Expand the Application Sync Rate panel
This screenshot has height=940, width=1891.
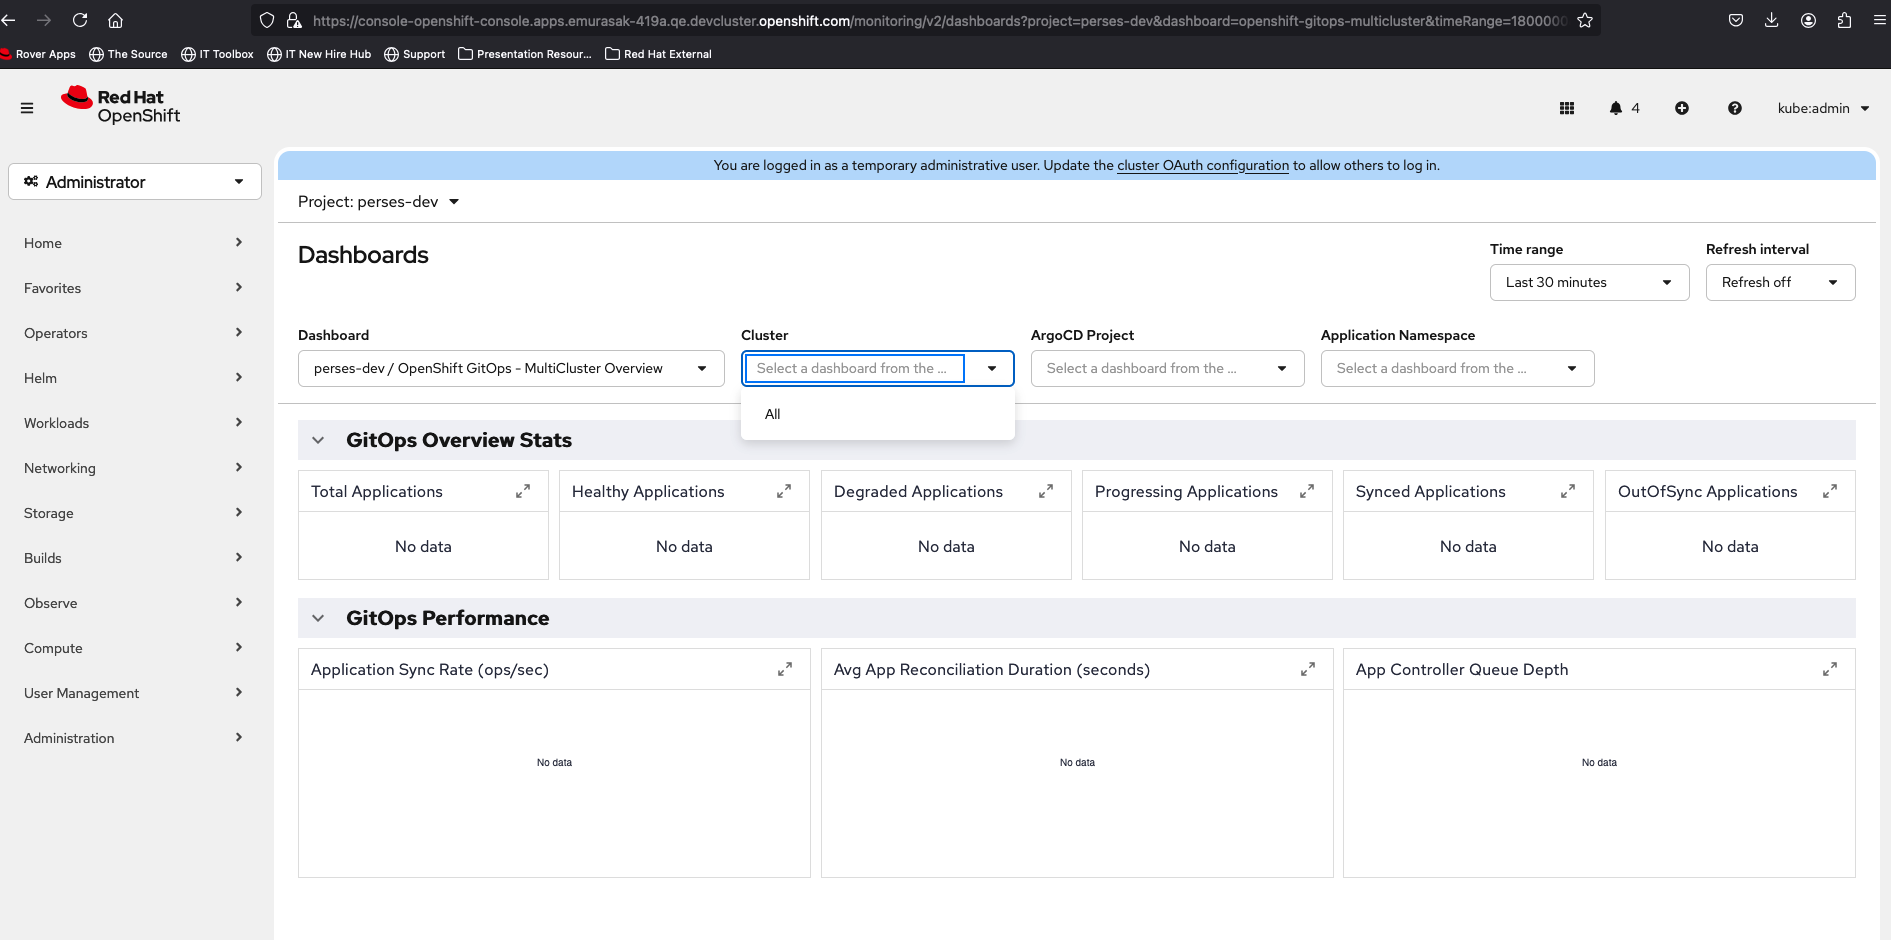[785, 669]
